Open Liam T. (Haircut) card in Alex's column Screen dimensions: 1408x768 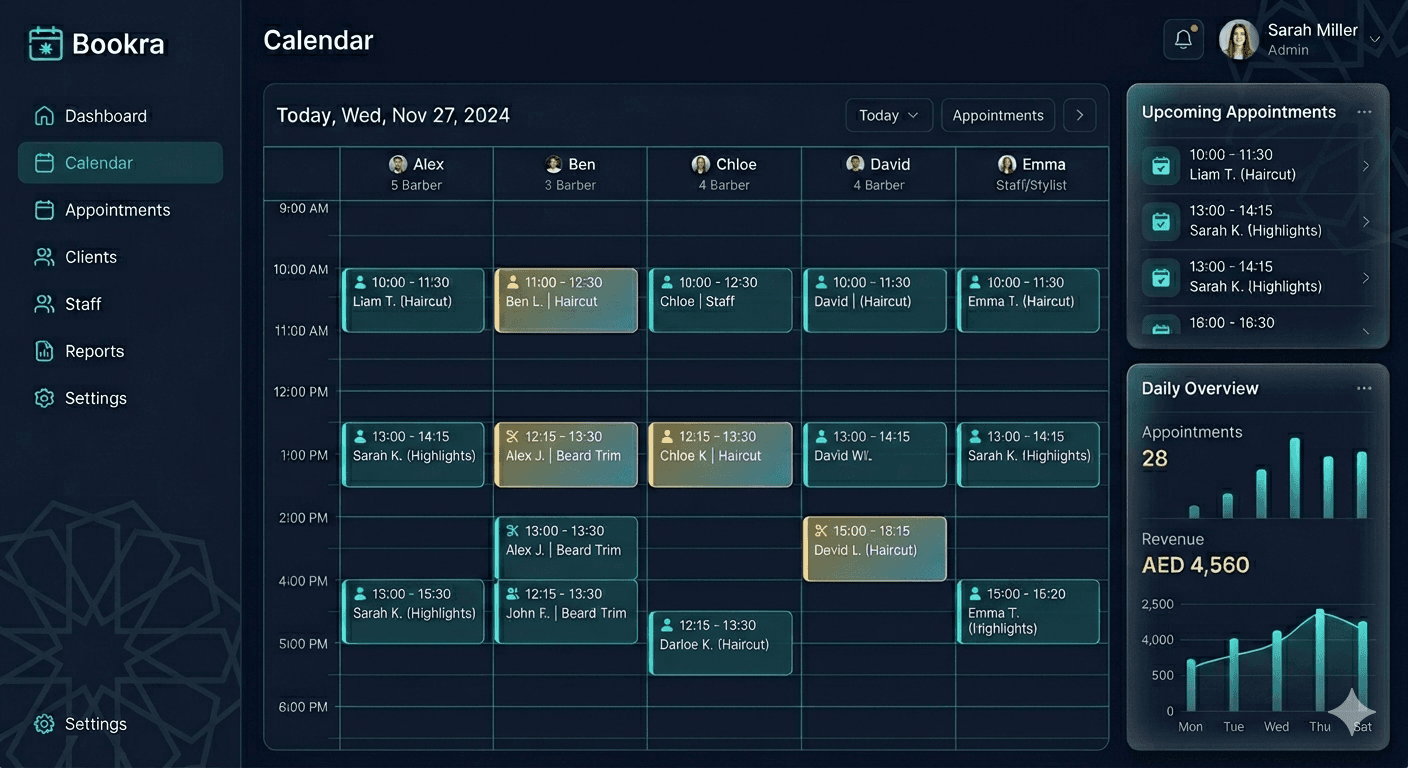coord(413,300)
